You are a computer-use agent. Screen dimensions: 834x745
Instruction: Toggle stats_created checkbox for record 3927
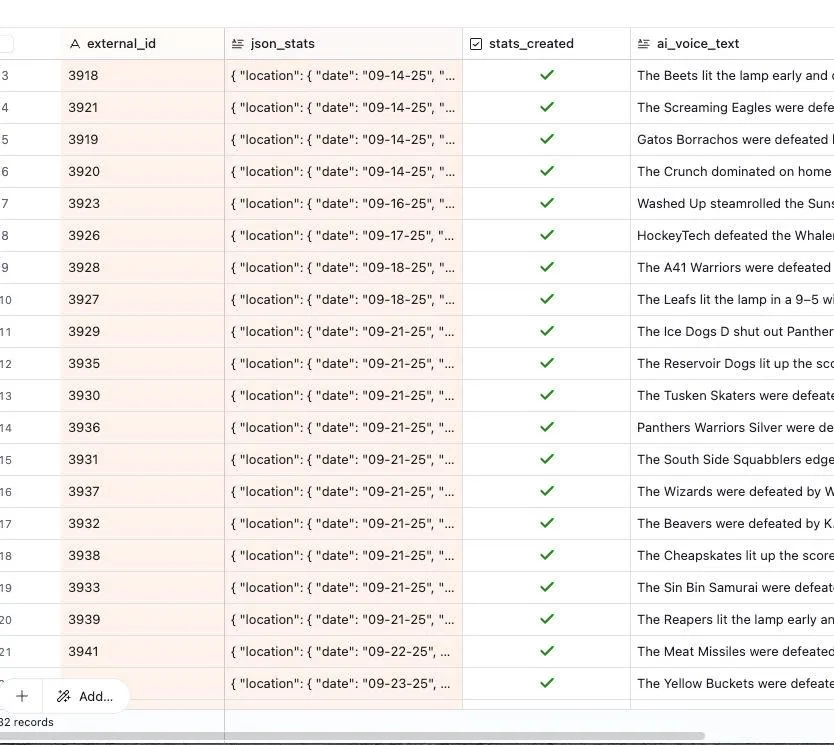pos(547,299)
